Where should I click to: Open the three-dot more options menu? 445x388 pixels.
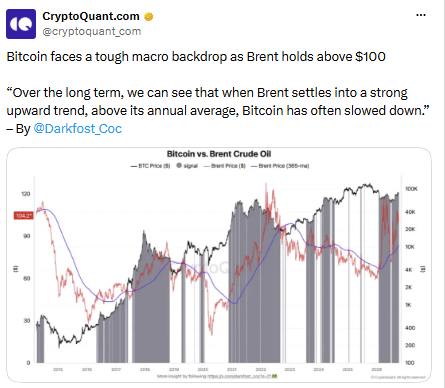(421, 15)
